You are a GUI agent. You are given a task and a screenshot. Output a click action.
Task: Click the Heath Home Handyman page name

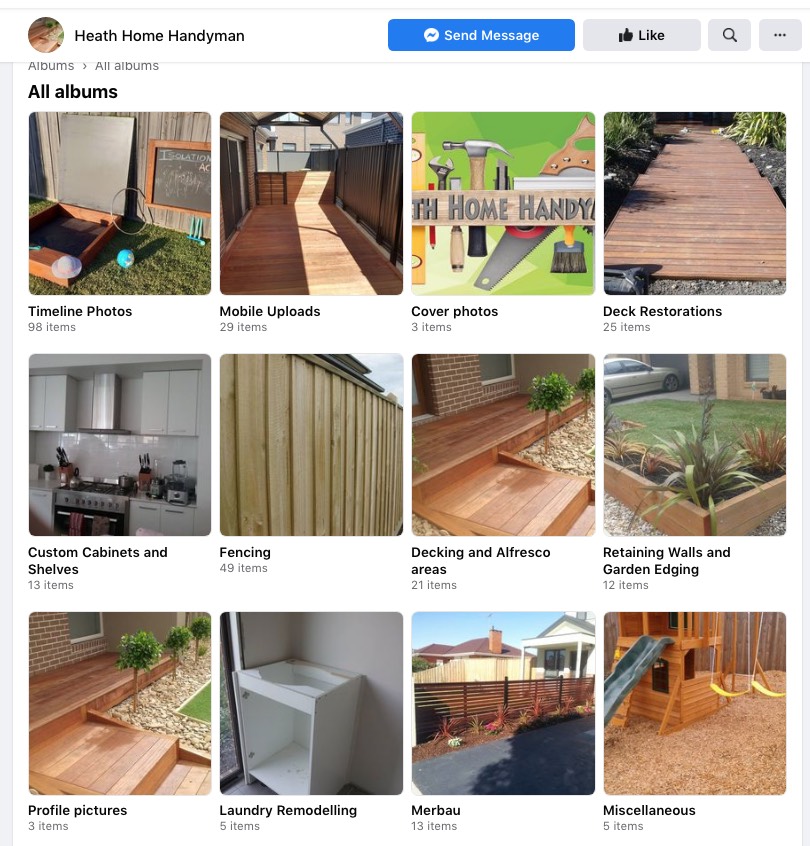159,36
